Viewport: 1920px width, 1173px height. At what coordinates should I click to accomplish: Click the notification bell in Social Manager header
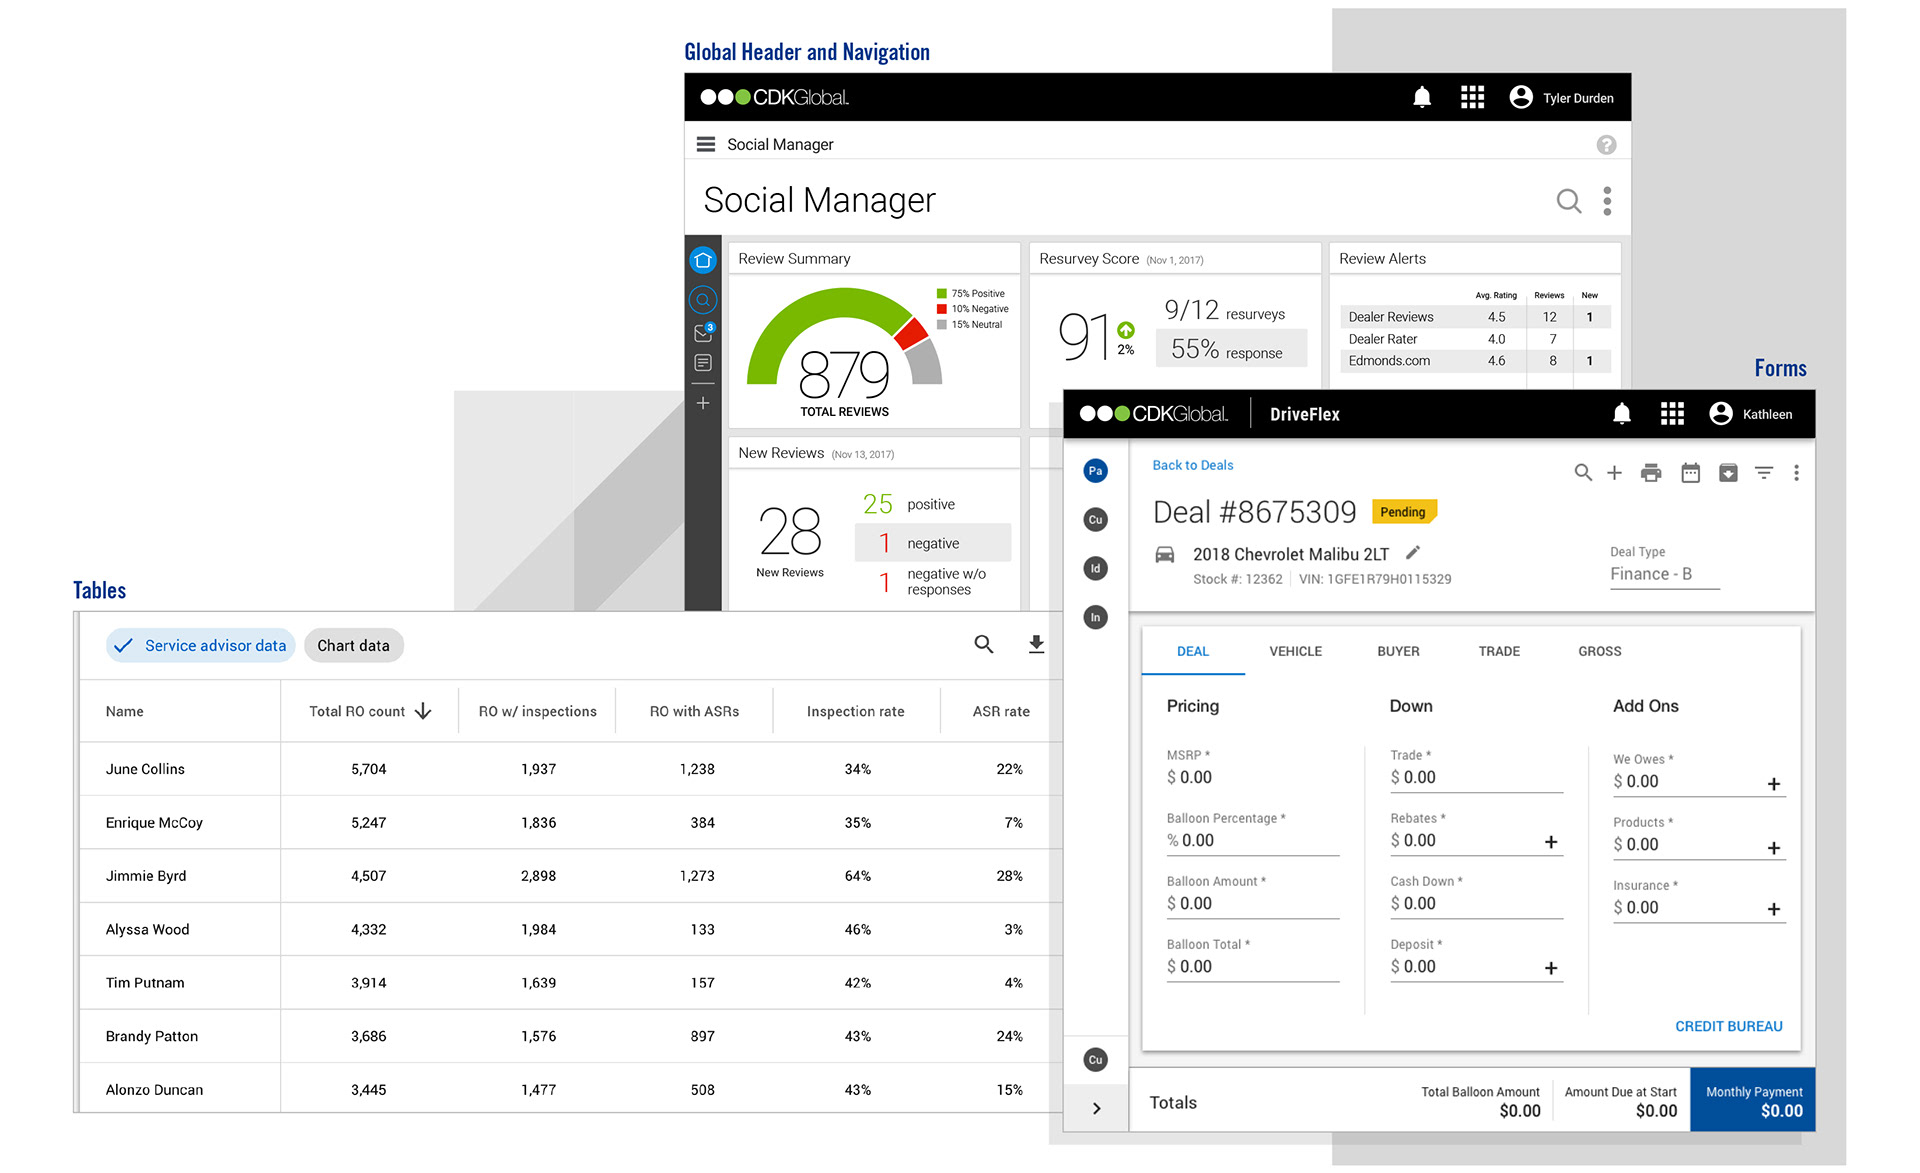pyautogui.click(x=1421, y=97)
